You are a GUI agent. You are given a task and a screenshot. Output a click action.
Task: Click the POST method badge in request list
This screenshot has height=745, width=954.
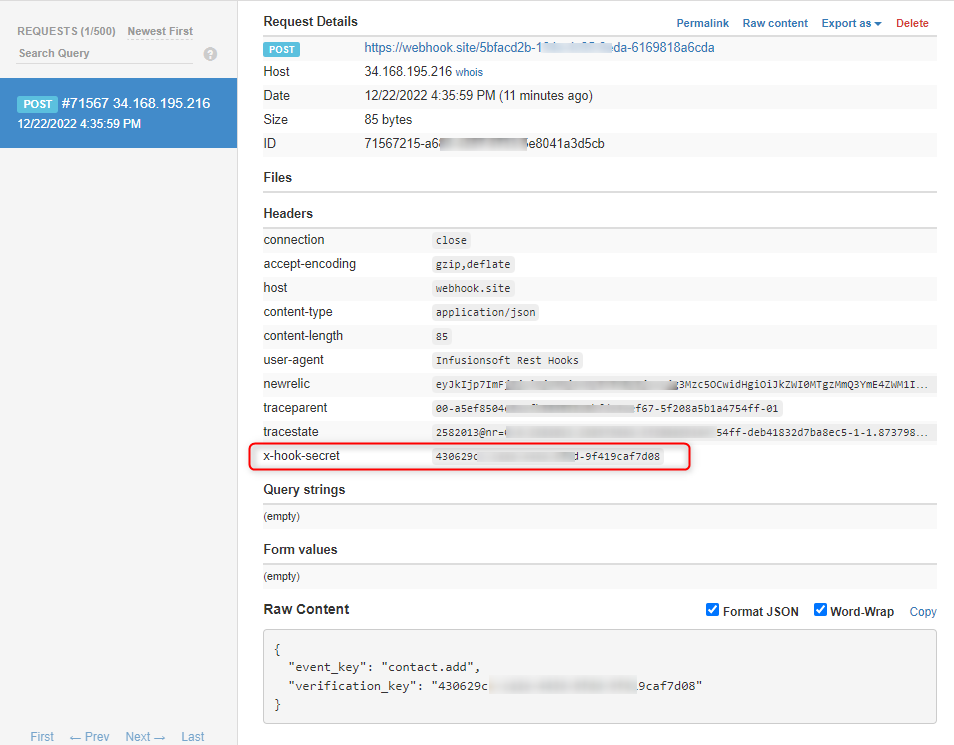pos(37,104)
